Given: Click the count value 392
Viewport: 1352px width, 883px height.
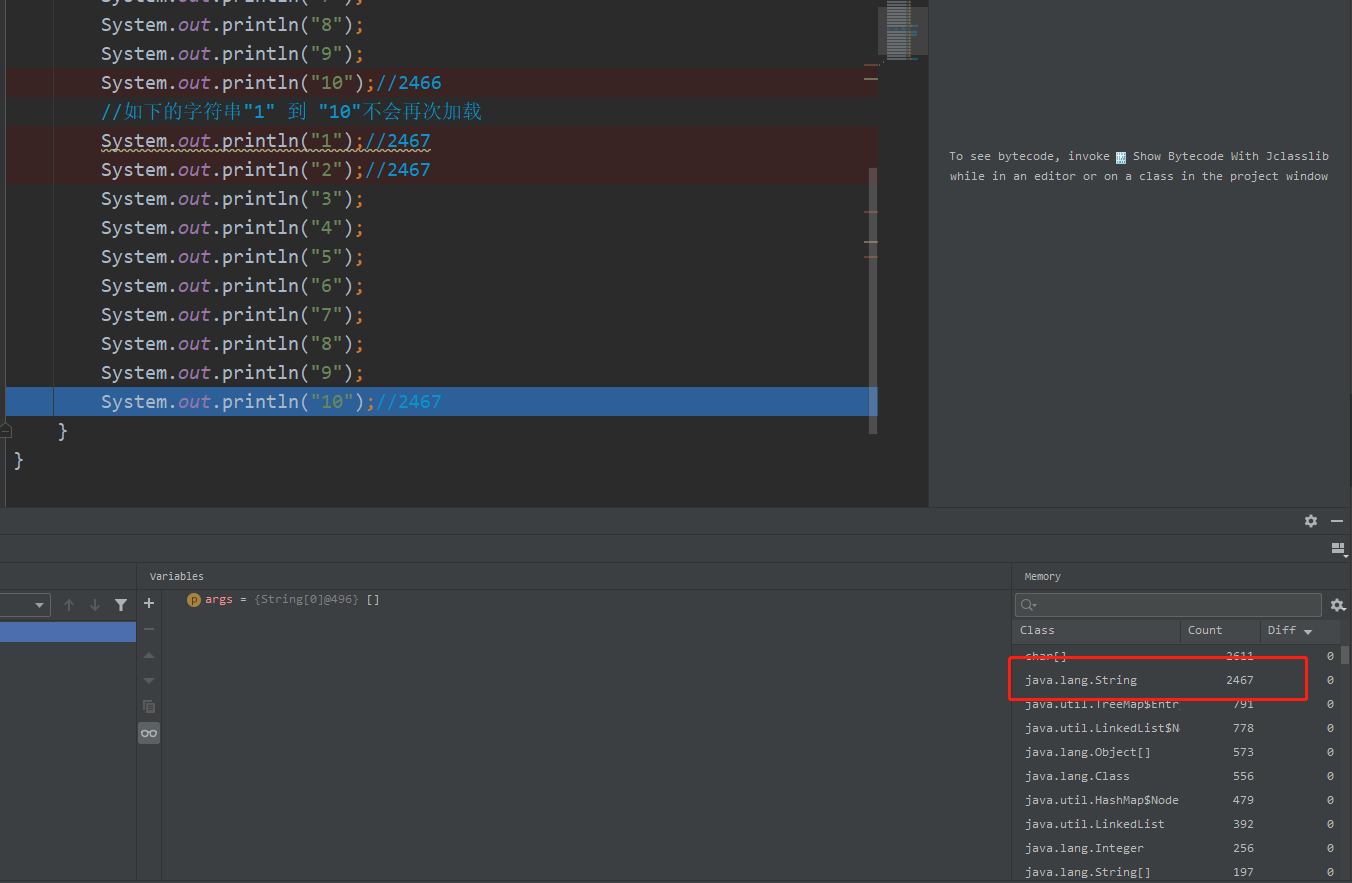Looking at the screenshot, I should 1243,824.
